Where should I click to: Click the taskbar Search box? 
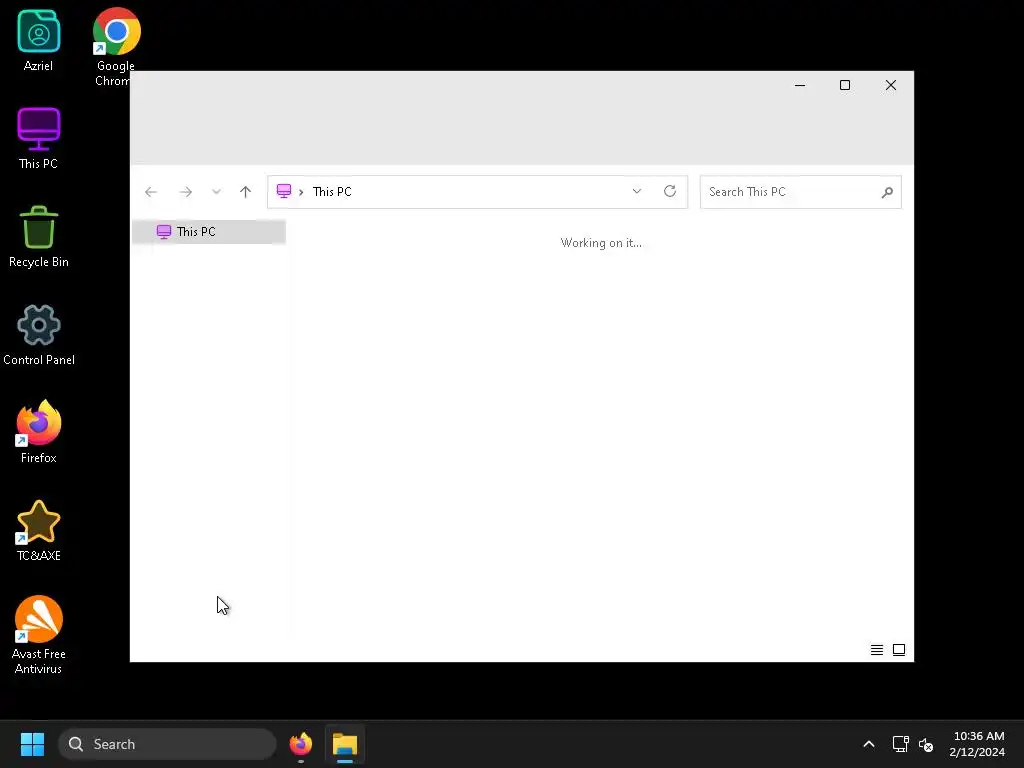pos(167,744)
